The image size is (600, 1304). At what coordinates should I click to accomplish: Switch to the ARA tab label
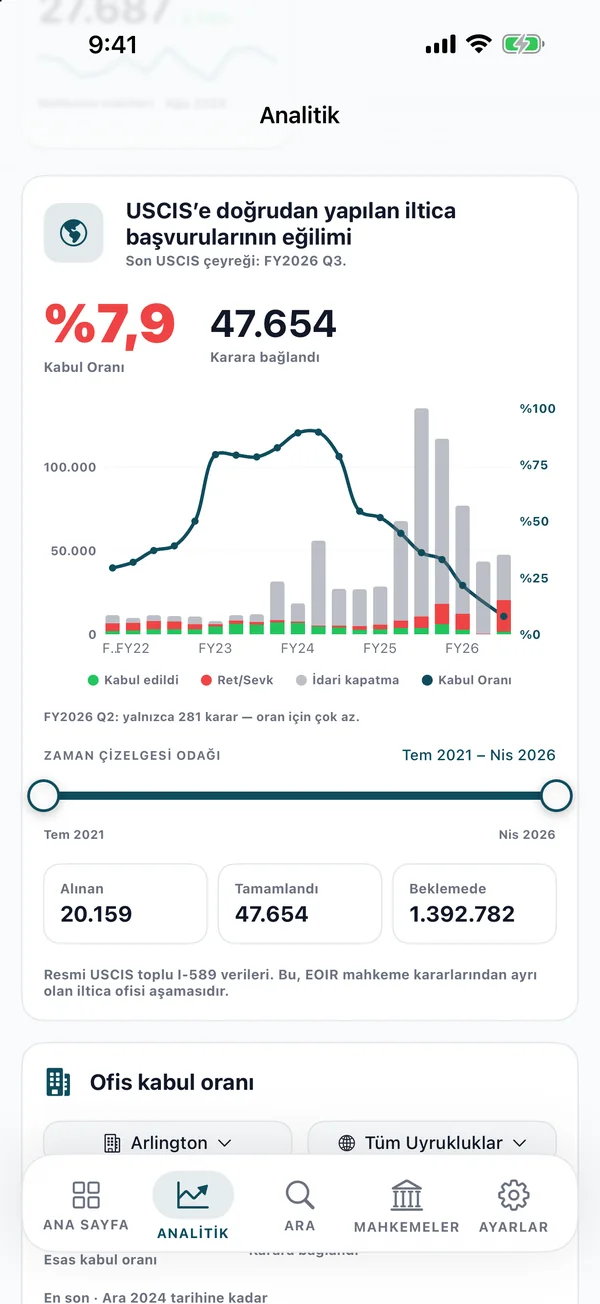[299, 1226]
